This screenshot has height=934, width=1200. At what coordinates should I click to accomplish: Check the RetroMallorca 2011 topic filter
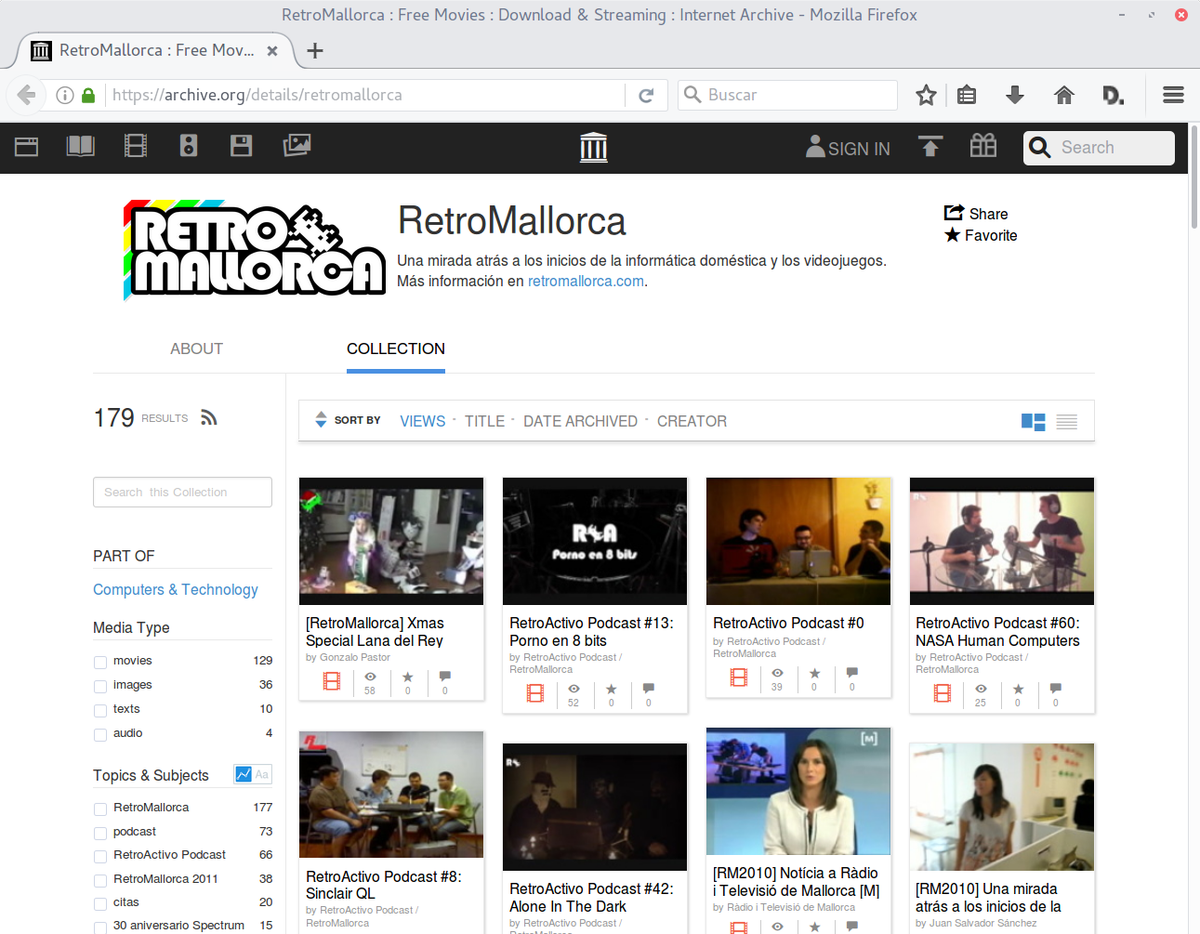pos(100,880)
